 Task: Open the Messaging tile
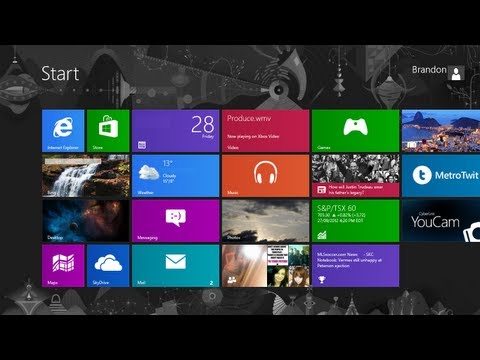click(x=176, y=221)
